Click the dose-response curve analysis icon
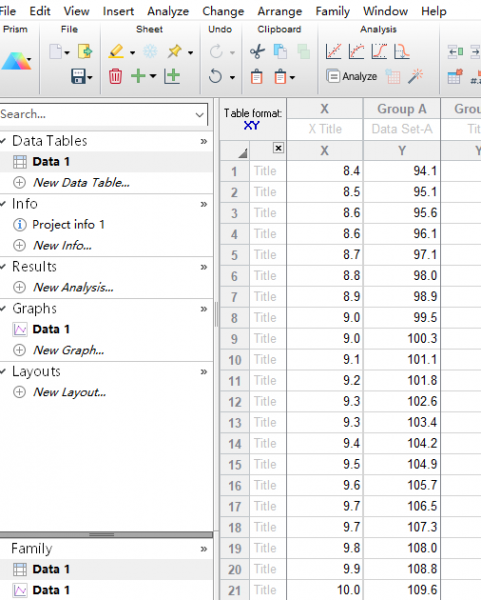This screenshot has width=481, height=600. (x=402, y=51)
